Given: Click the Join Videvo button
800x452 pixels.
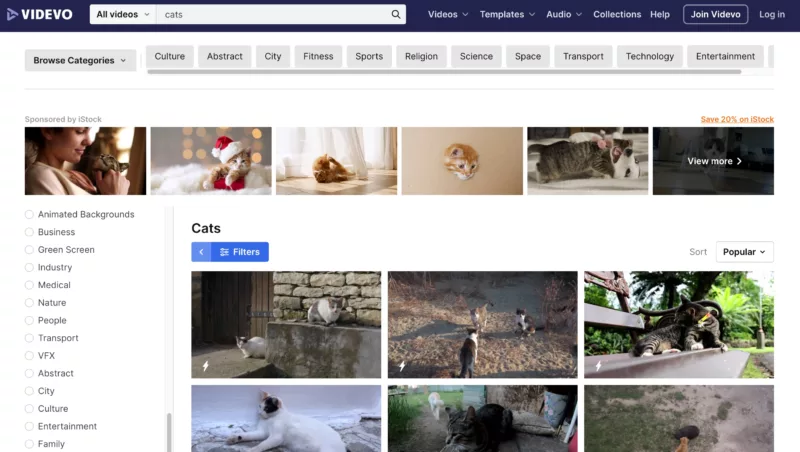Looking at the screenshot, I should coord(715,15).
